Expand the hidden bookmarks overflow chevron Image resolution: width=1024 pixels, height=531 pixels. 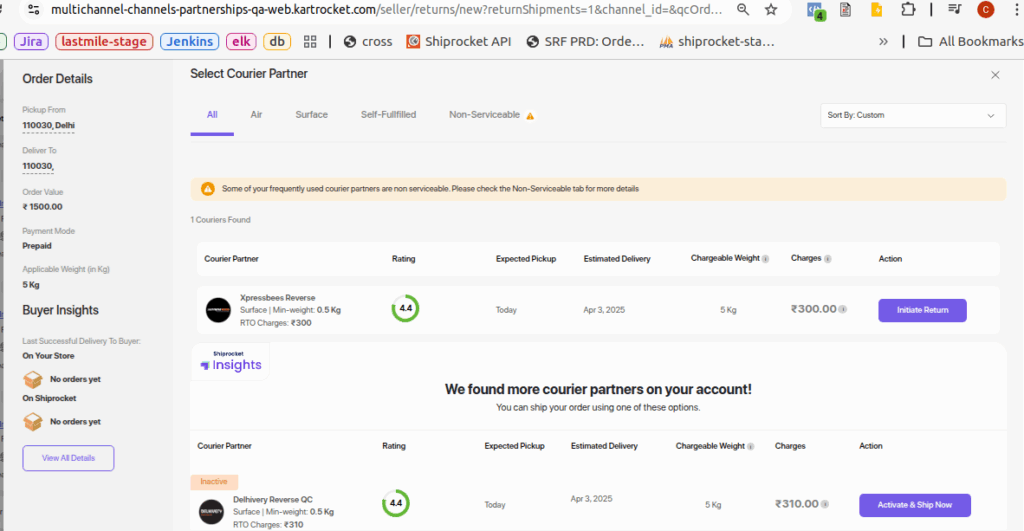point(883,42)
